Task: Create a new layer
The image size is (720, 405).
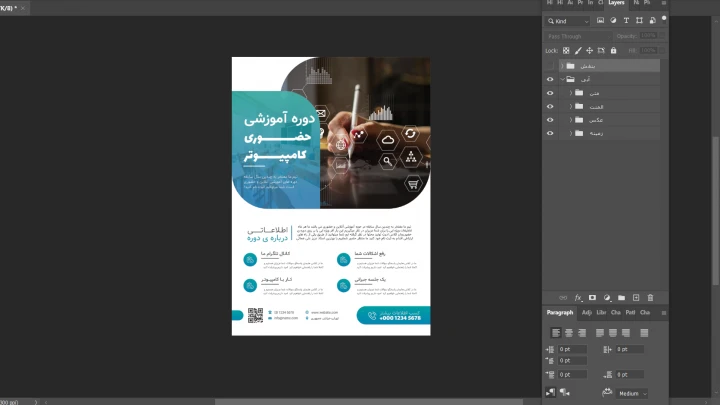Action: tap(636, 297)
